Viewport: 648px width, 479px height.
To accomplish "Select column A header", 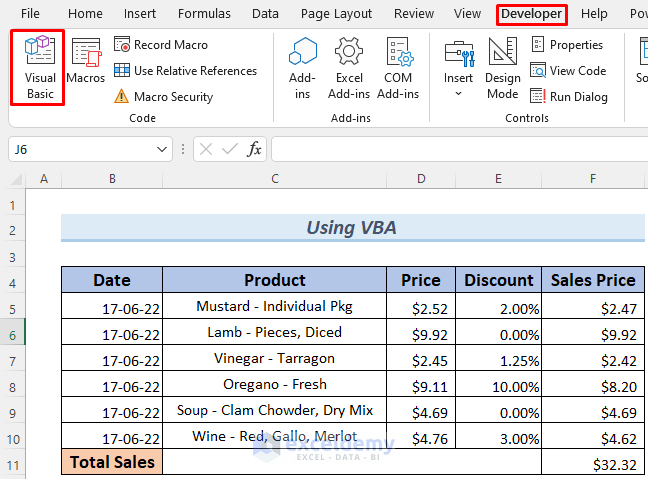I will pyautogui.click(x=44, y=179).
